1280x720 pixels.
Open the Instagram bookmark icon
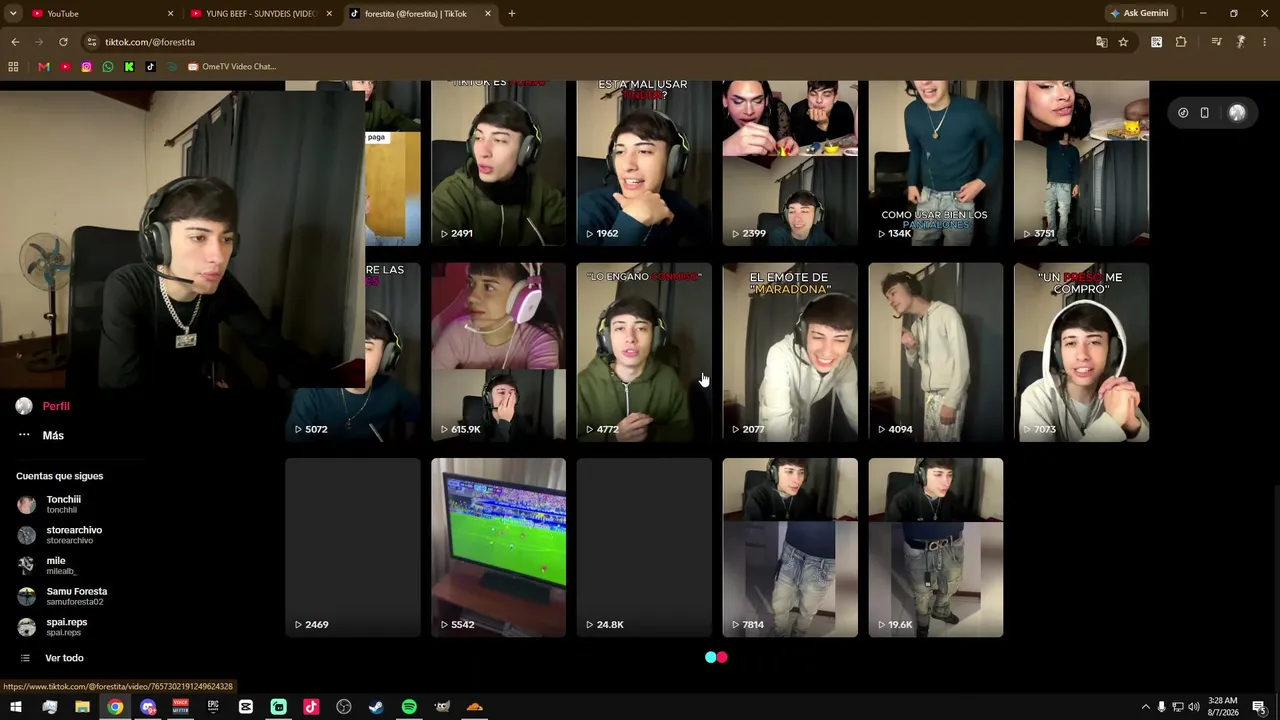click(x=87, y=67)
